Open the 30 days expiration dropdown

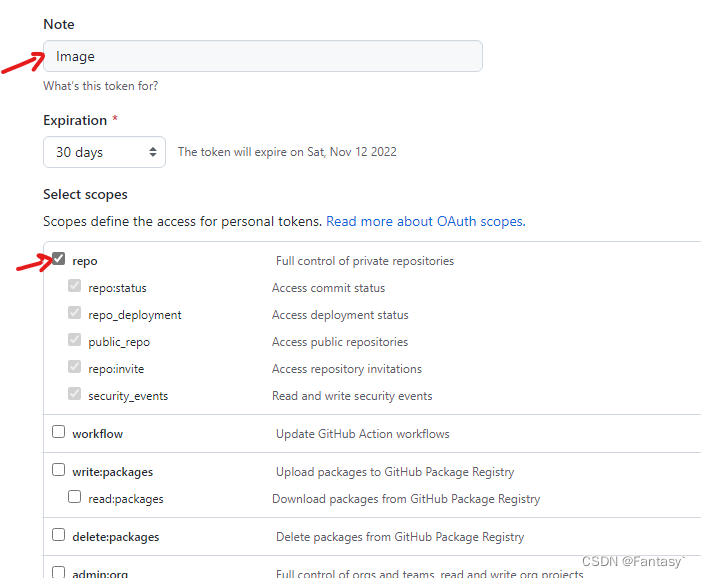point(104,152)
